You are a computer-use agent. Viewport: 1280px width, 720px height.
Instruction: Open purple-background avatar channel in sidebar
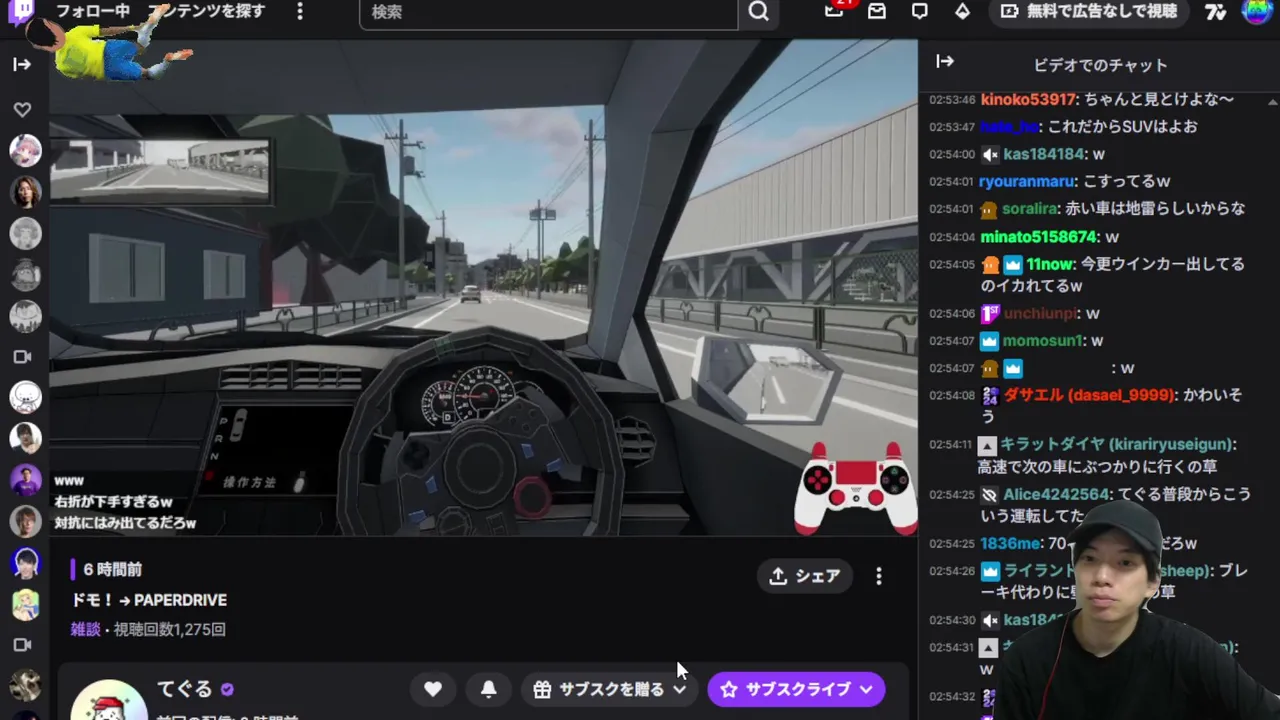click(x=25, y=479)
